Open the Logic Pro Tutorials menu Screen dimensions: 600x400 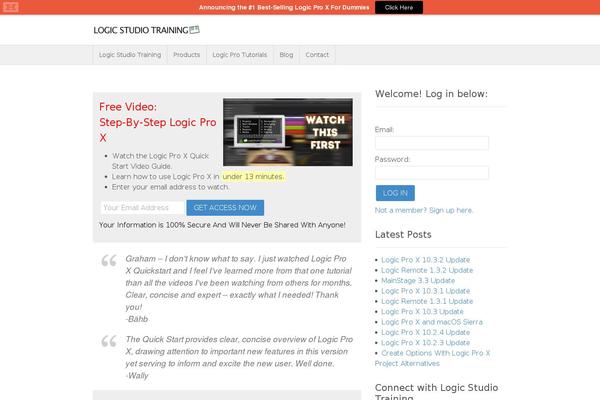(240, 55)
